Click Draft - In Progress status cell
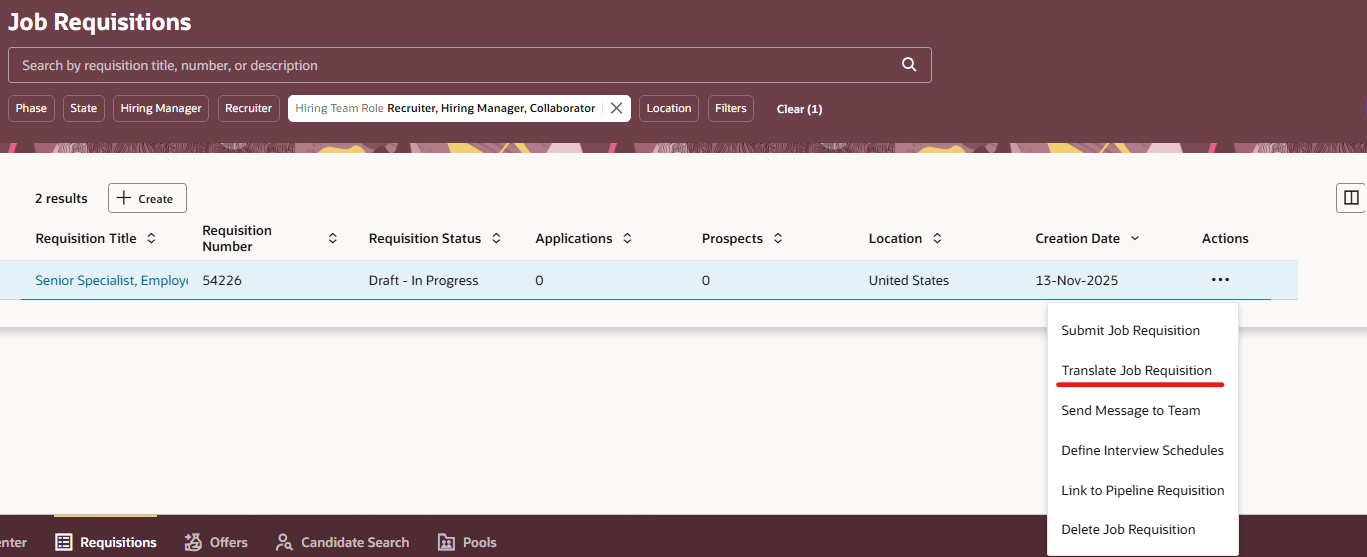Screen dimensions: 1367x557 (423, 280)
